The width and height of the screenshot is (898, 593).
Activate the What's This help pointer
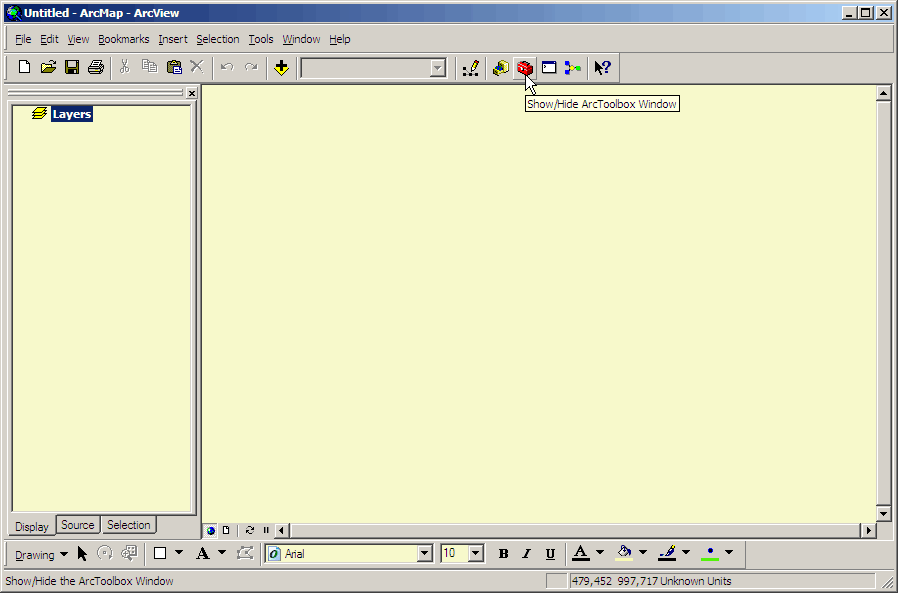[x=602, y=68]
